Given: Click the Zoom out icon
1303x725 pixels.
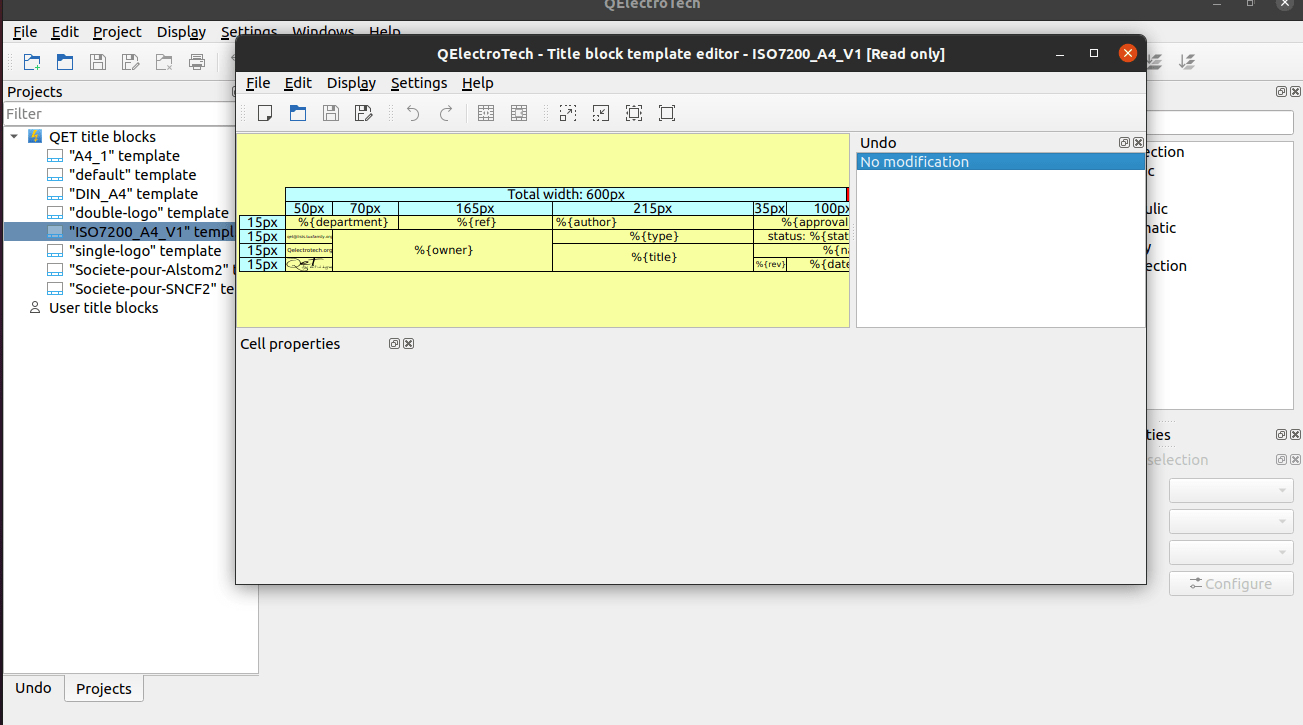Looking at the screenshot, I should click(x=601, y=113).
